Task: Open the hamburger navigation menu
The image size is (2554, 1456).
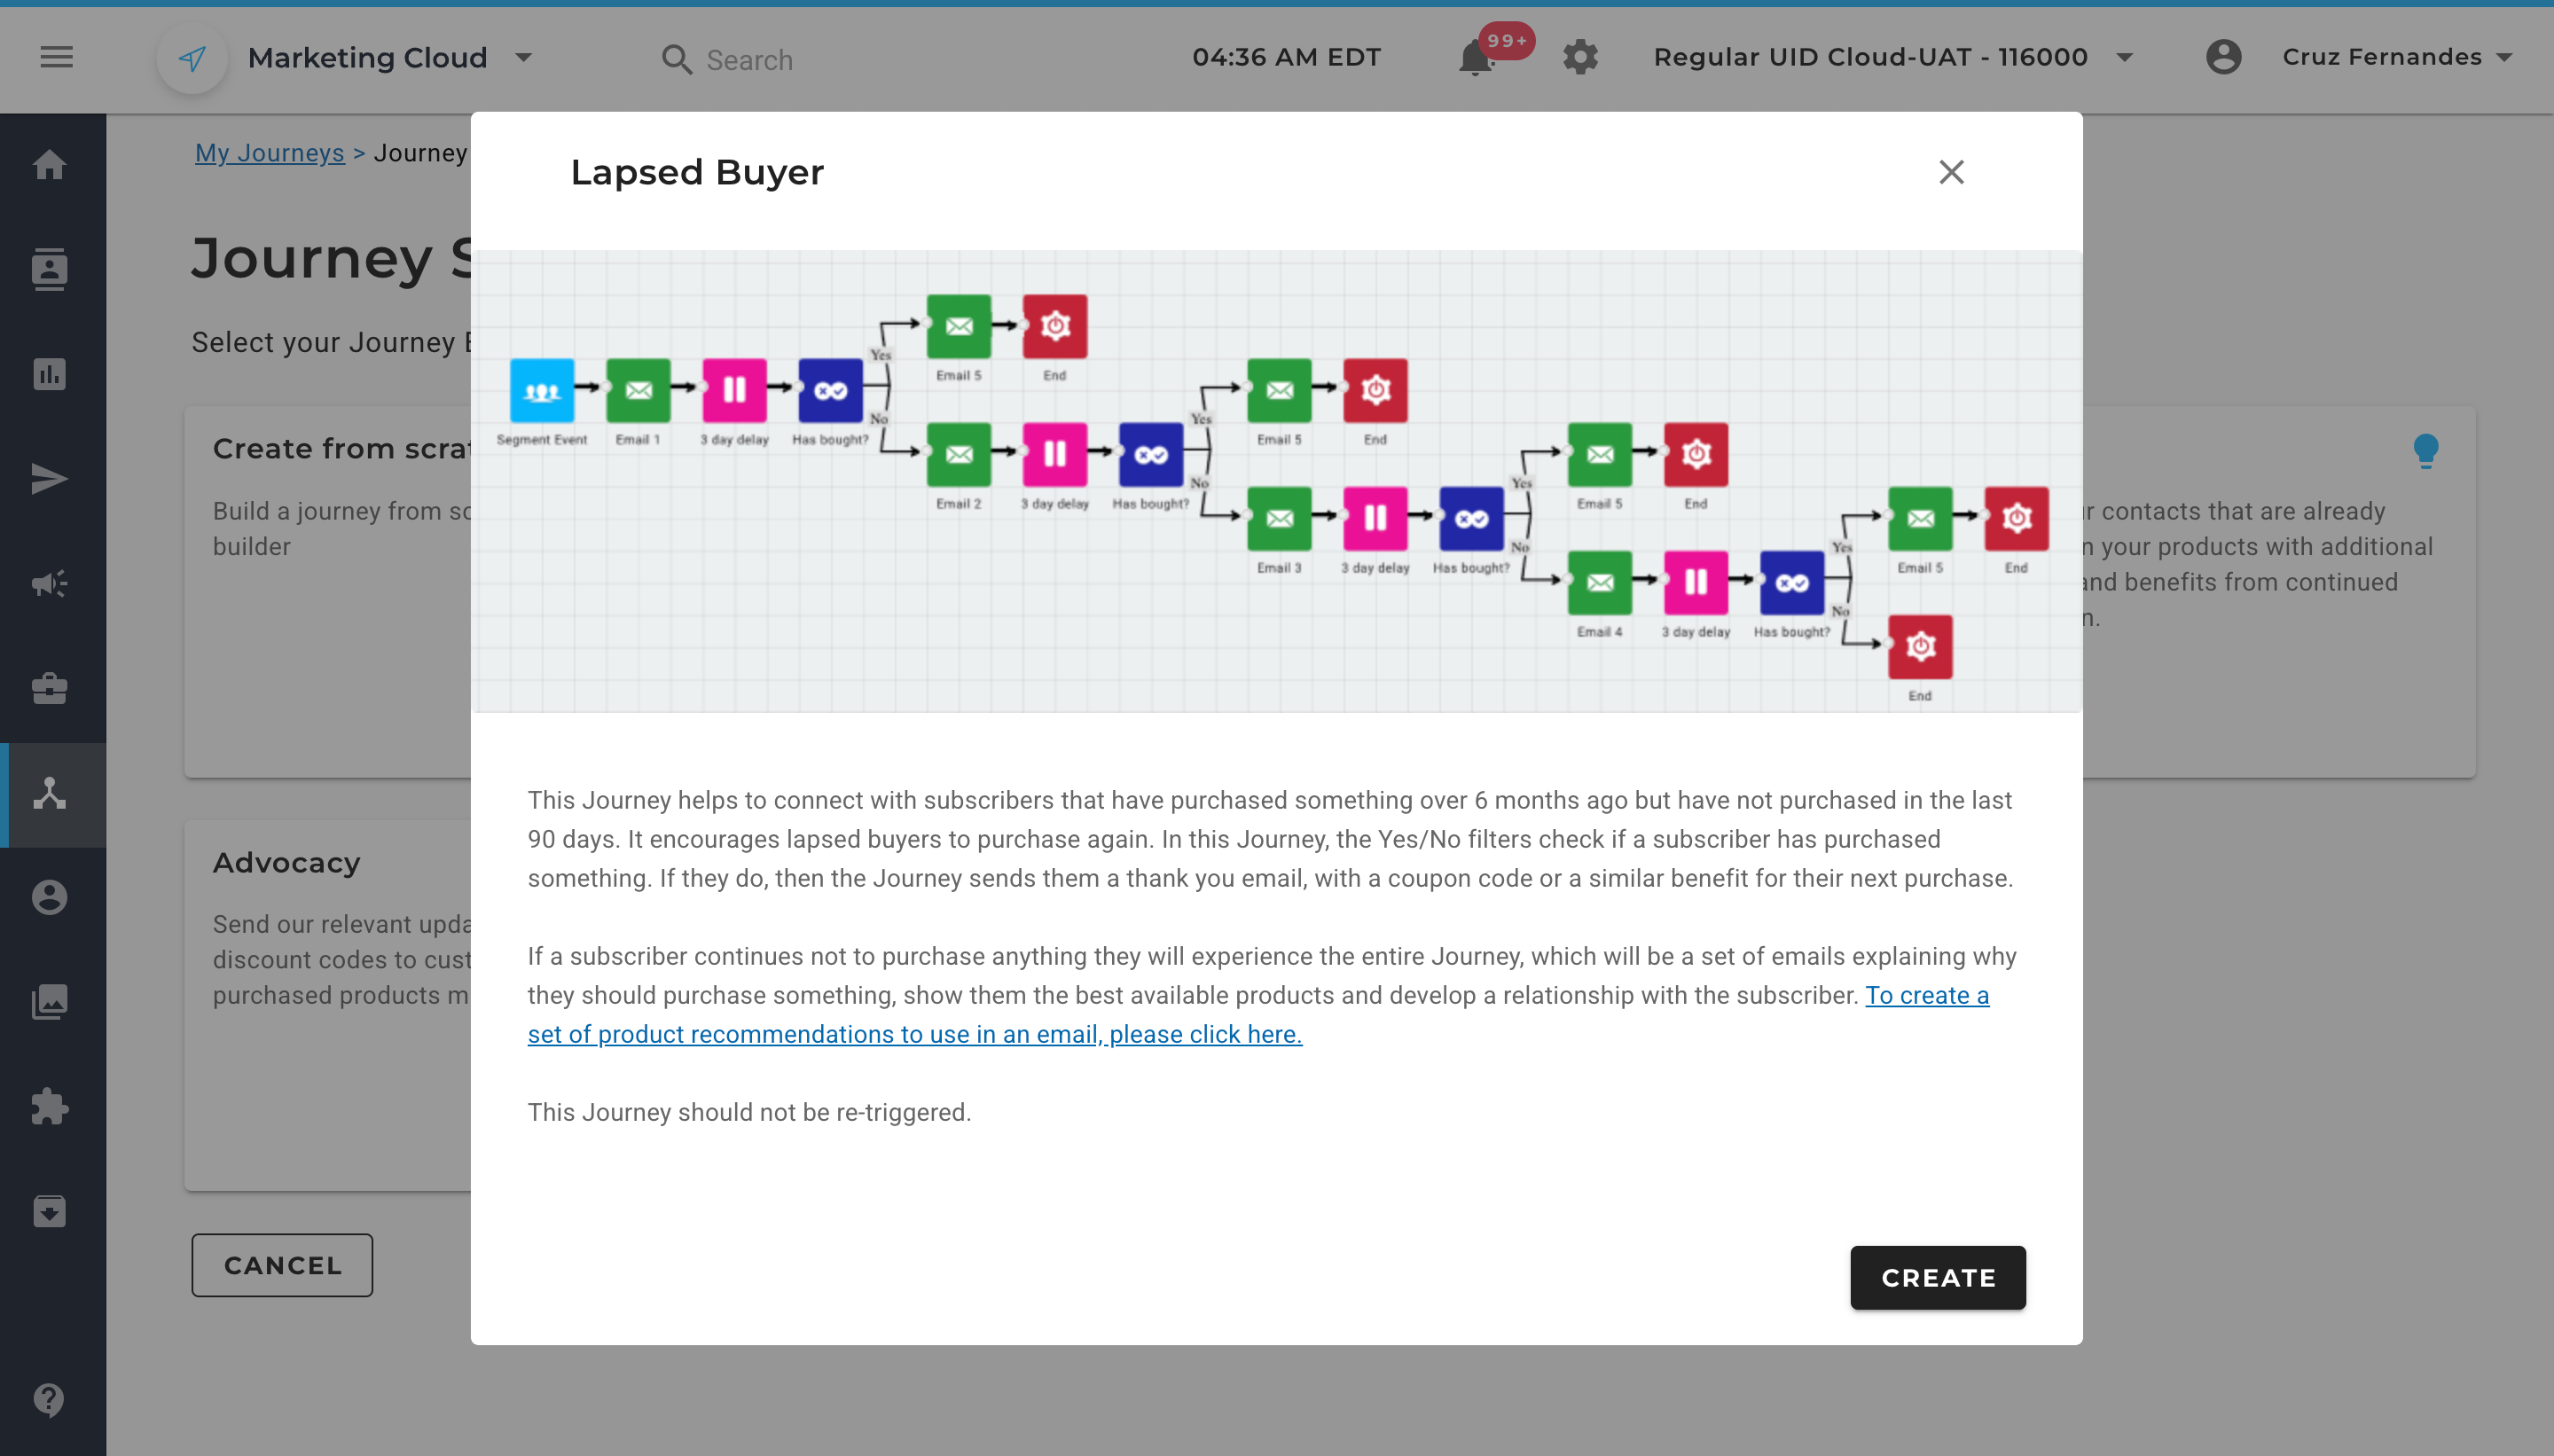Action: pos(56,57)
